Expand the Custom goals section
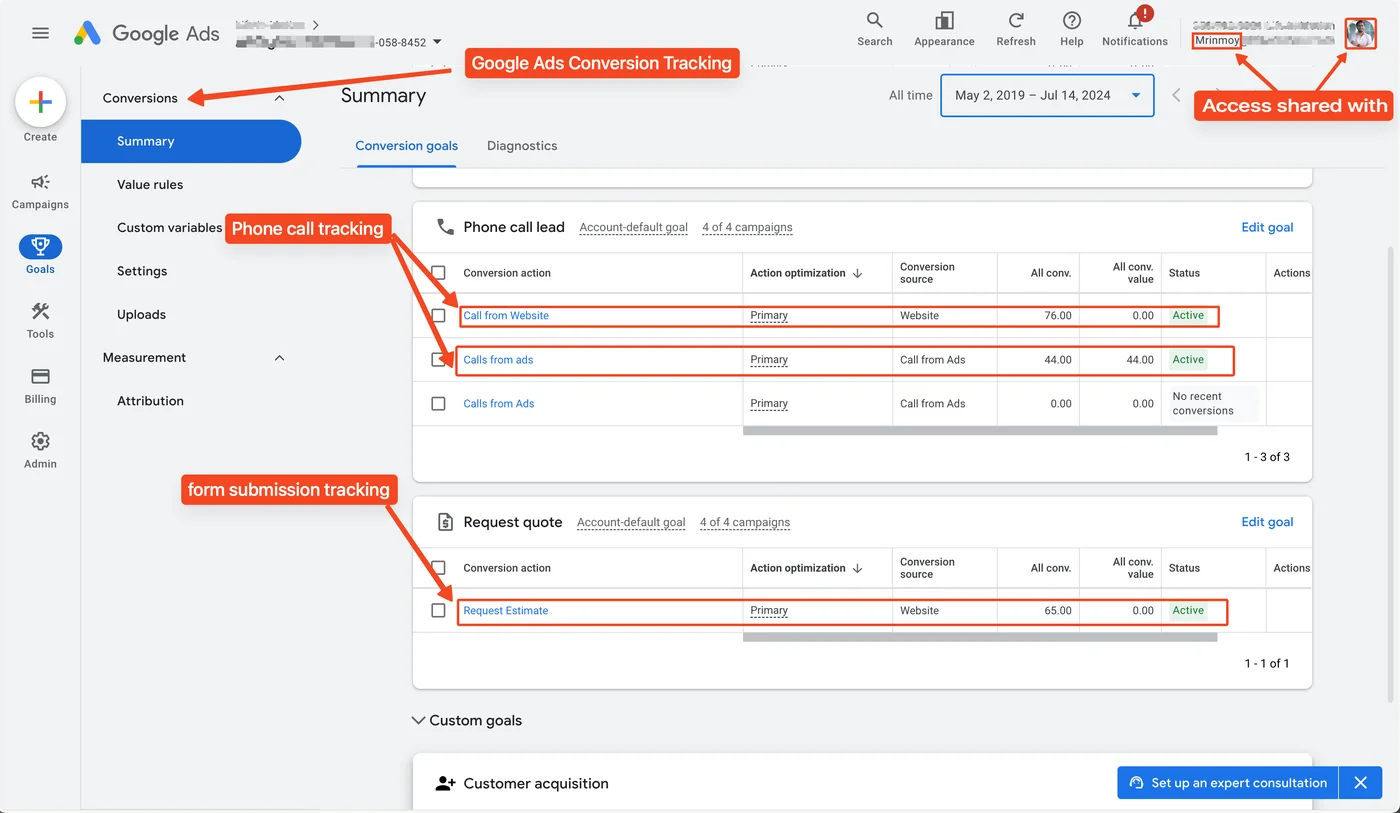1400x813 pixels. tap(418, 720)
